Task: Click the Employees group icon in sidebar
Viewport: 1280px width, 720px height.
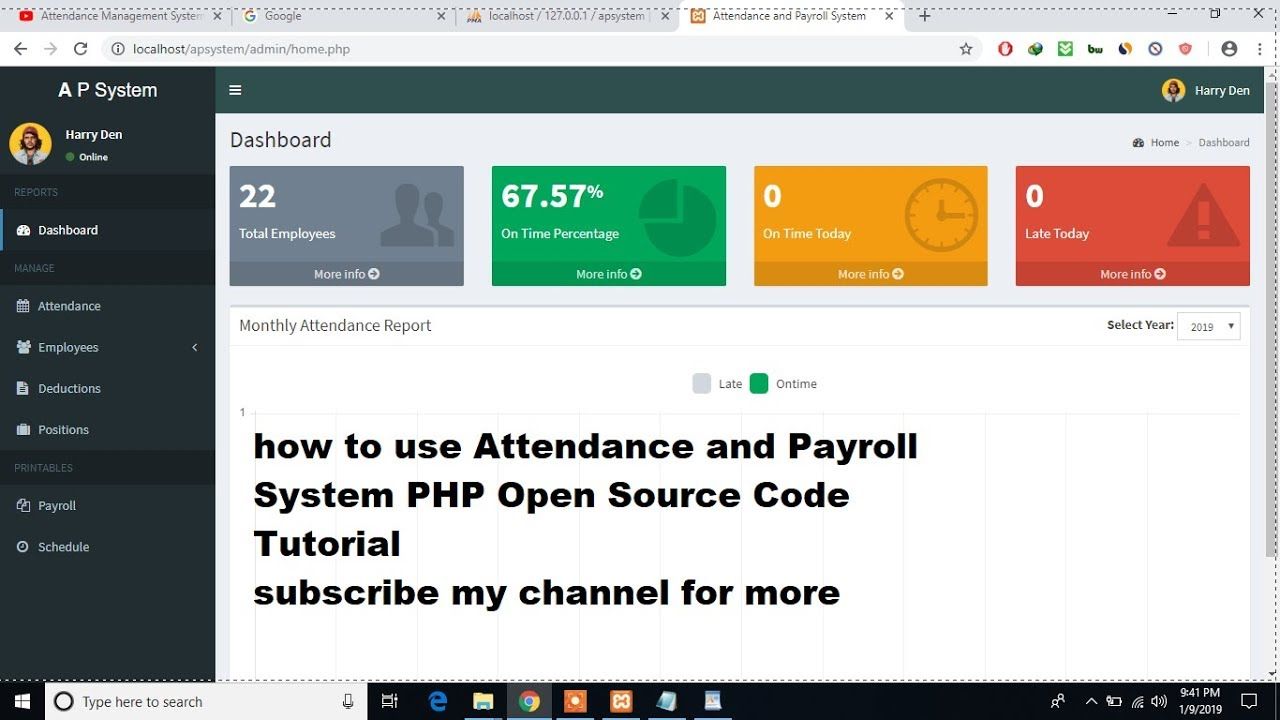Action: (23, 347)
